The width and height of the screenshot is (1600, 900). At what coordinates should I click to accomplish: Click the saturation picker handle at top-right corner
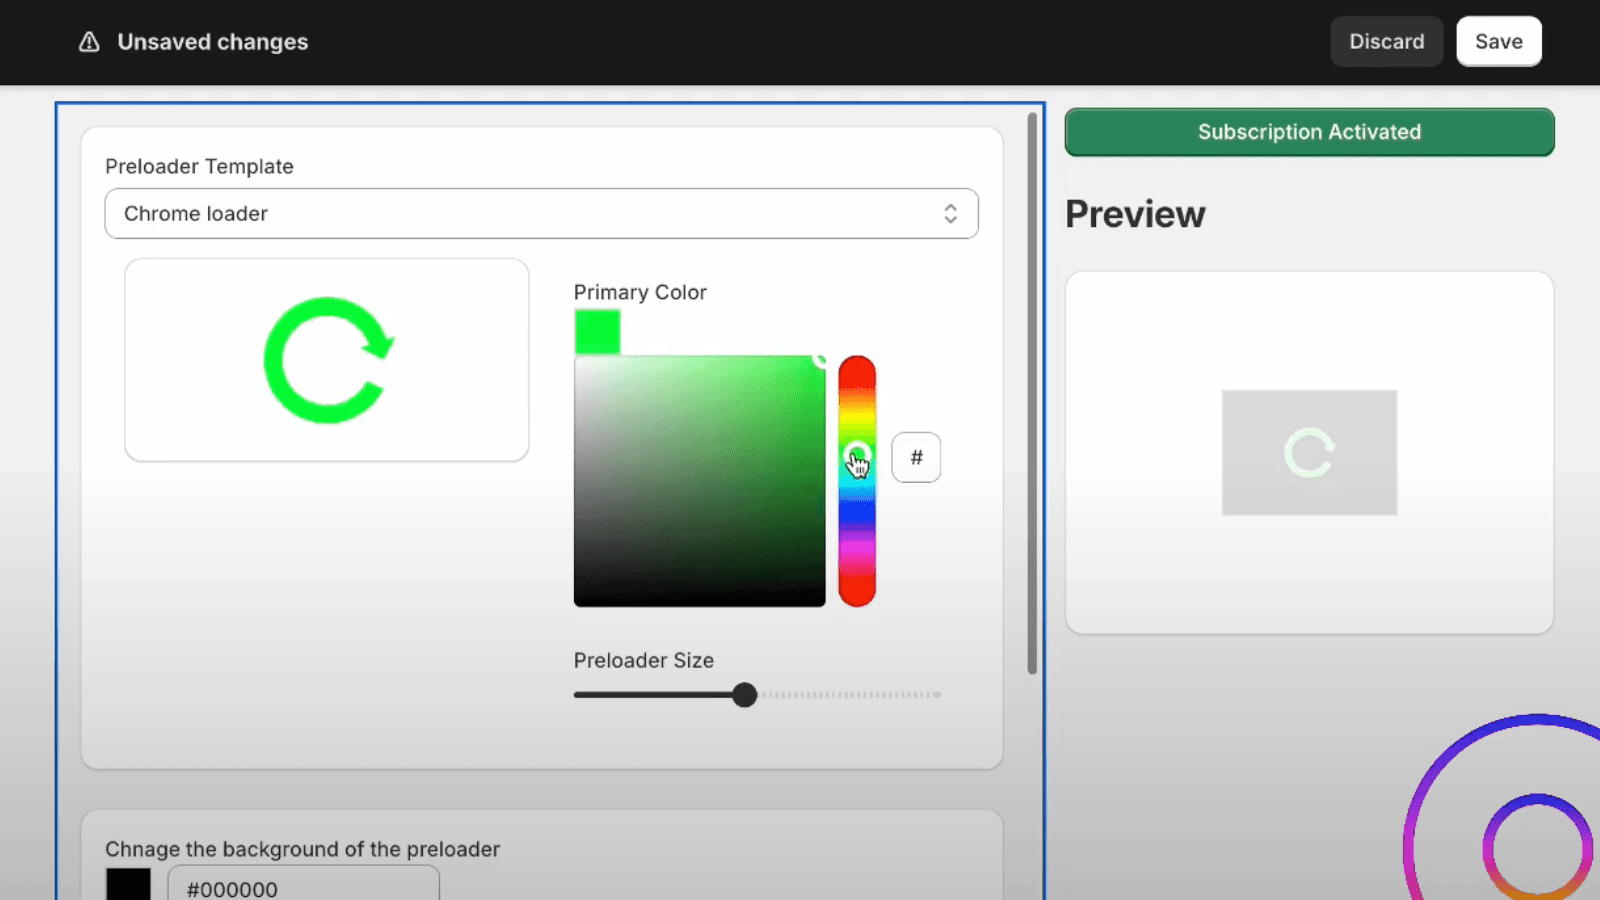click(820, 359)
